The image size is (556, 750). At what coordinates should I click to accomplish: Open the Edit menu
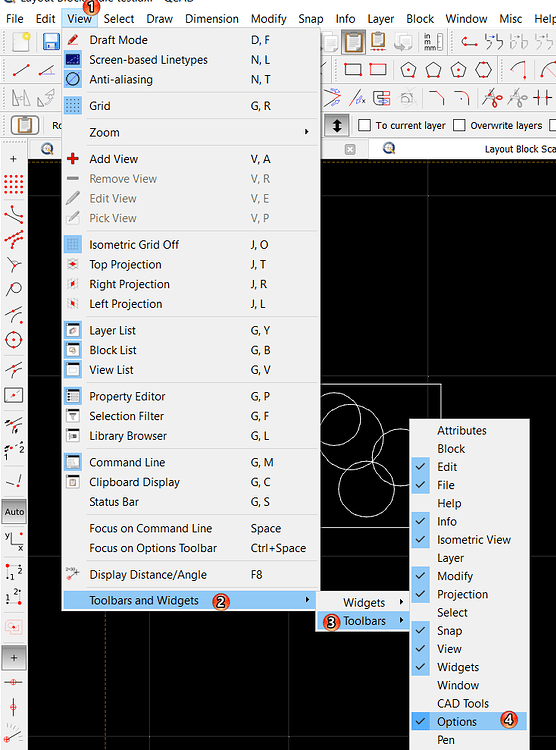pos(45,19)
